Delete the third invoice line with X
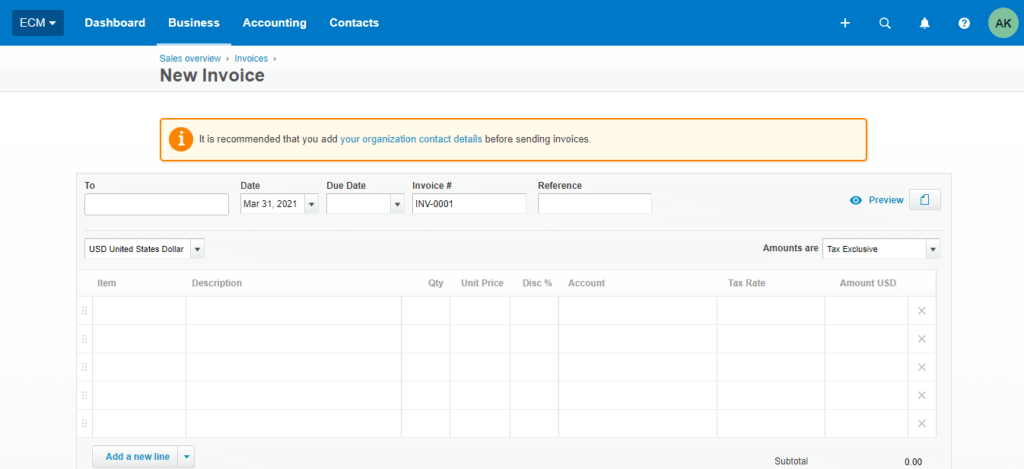The image size is (1024, 469). pos(922,367)
